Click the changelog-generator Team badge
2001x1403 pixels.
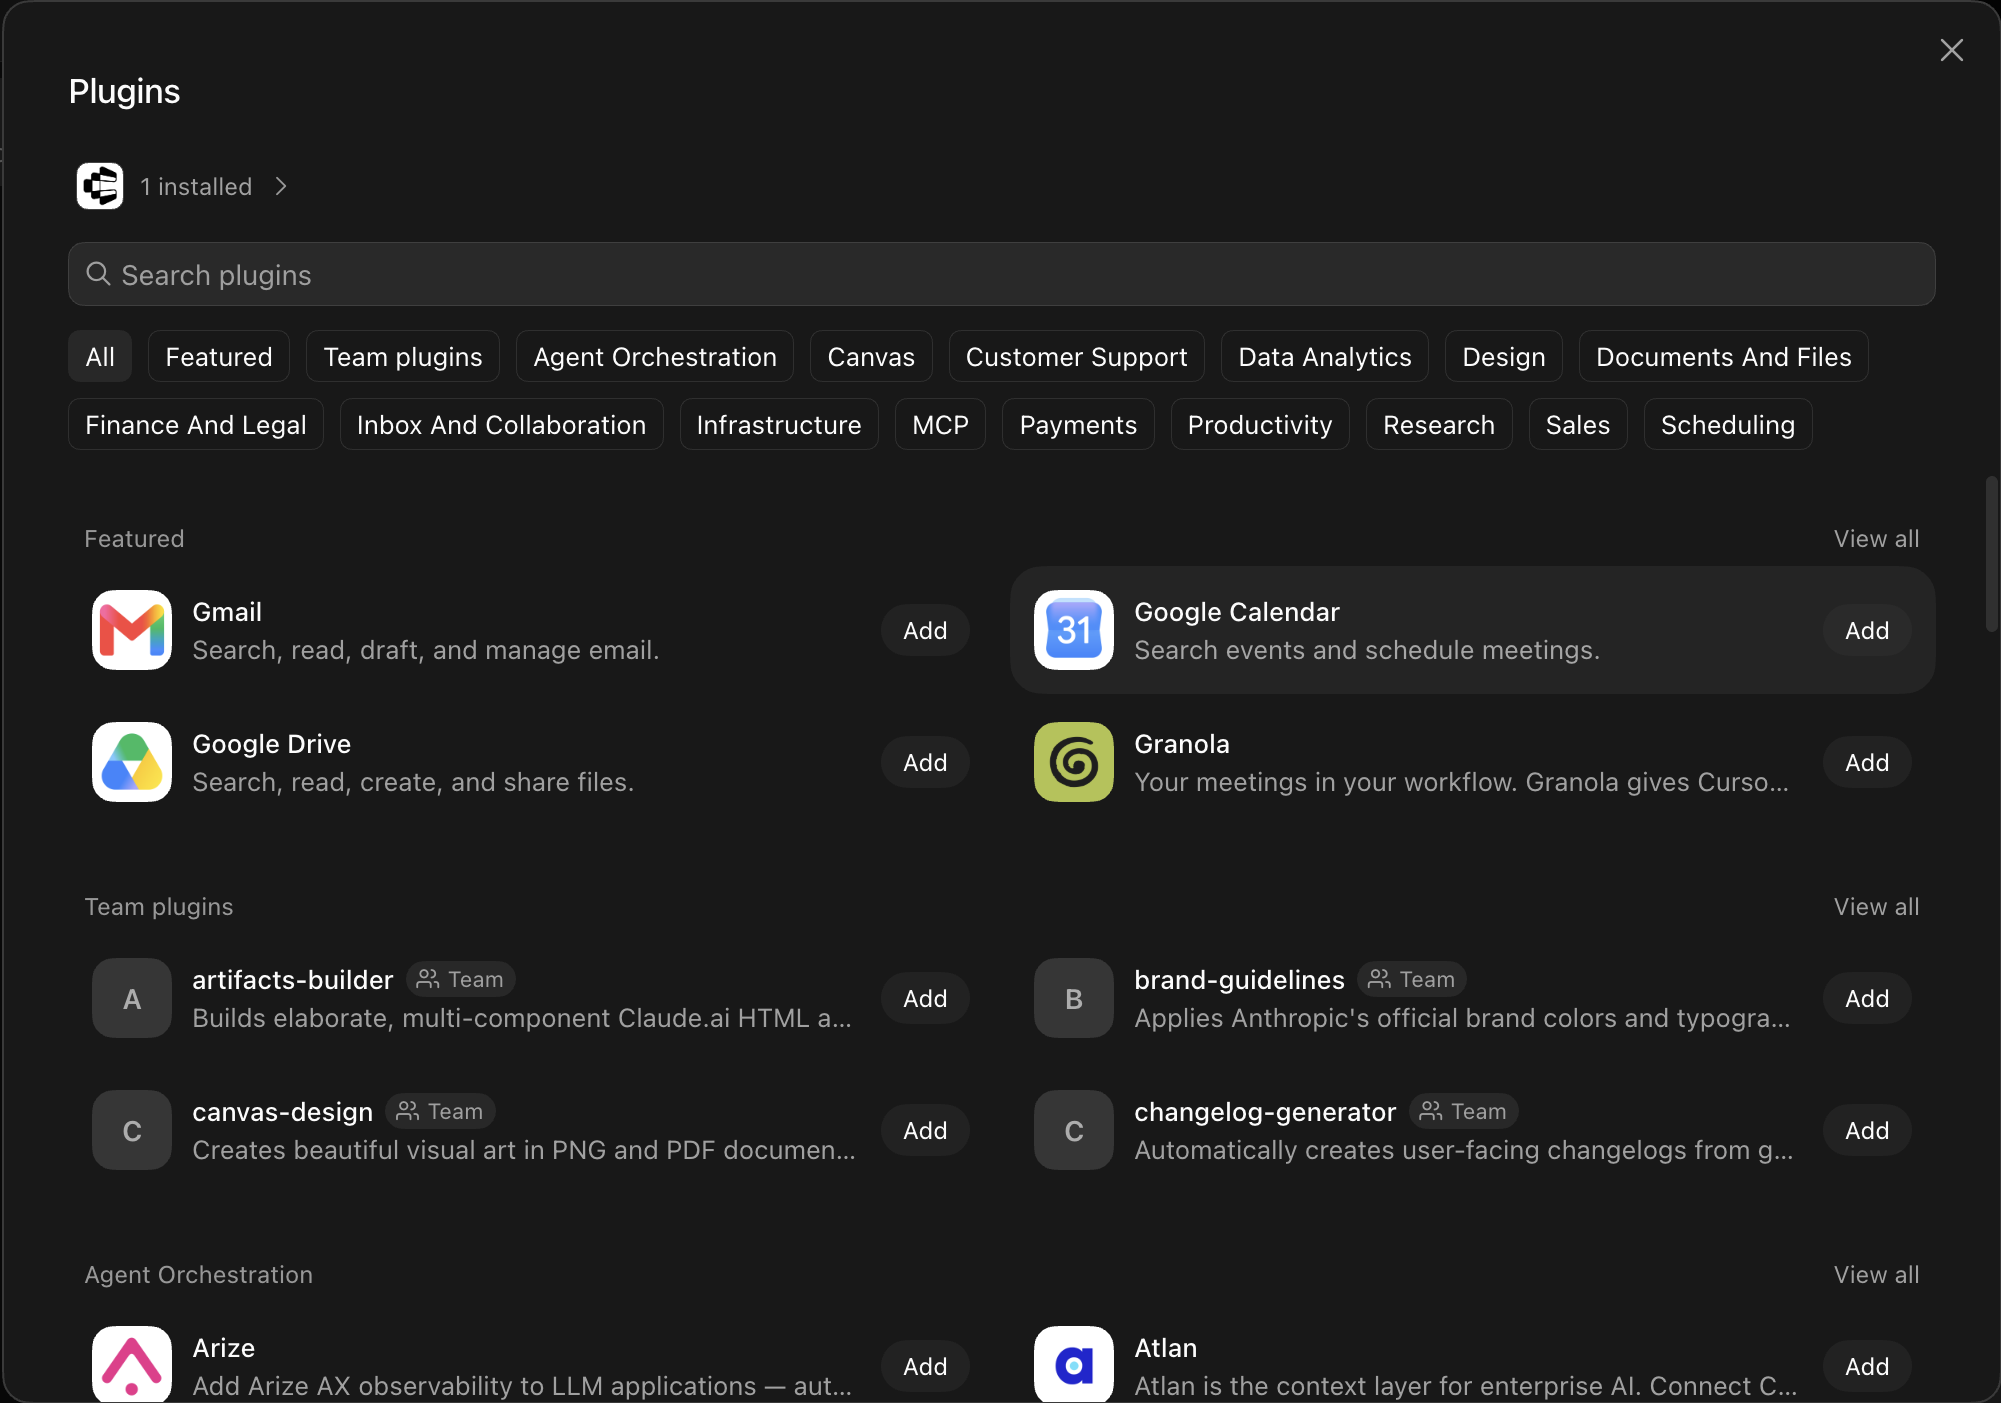[1464, 1111]
